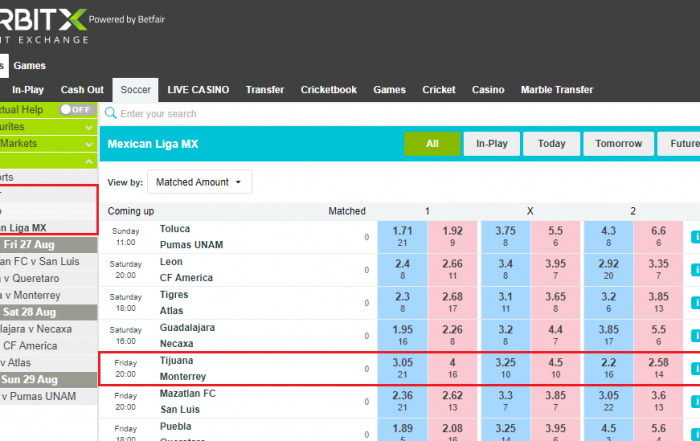Lay CF America at 3.35

coord(658,270)
